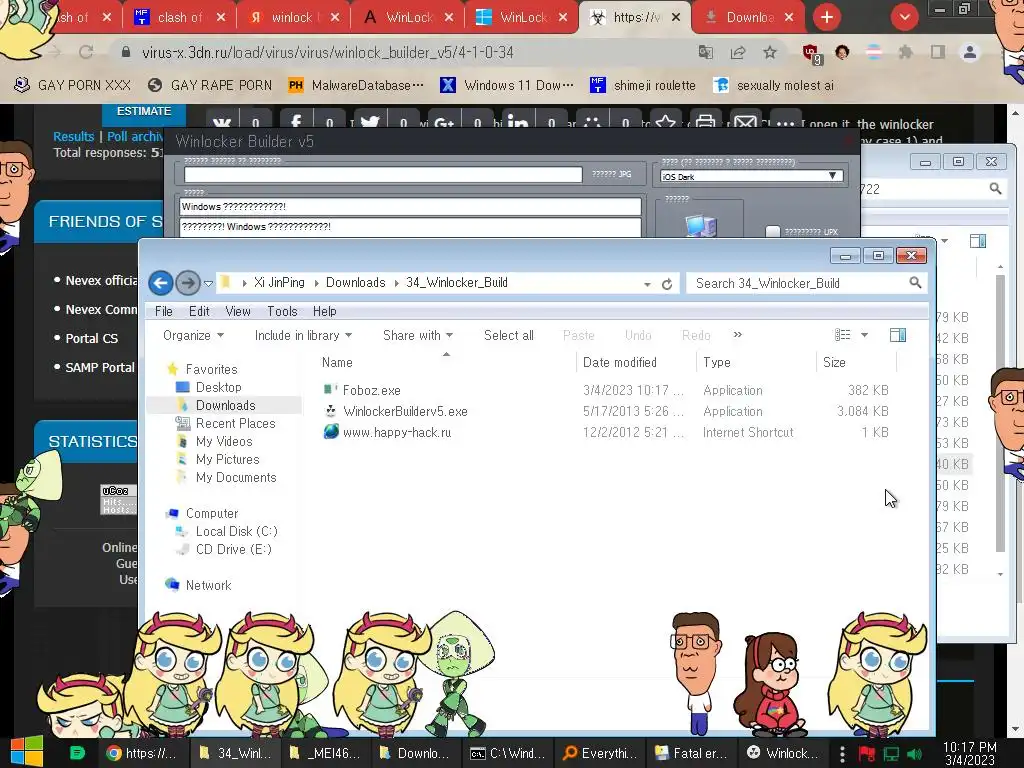Click the share page icon in address bar

[738, 52]
